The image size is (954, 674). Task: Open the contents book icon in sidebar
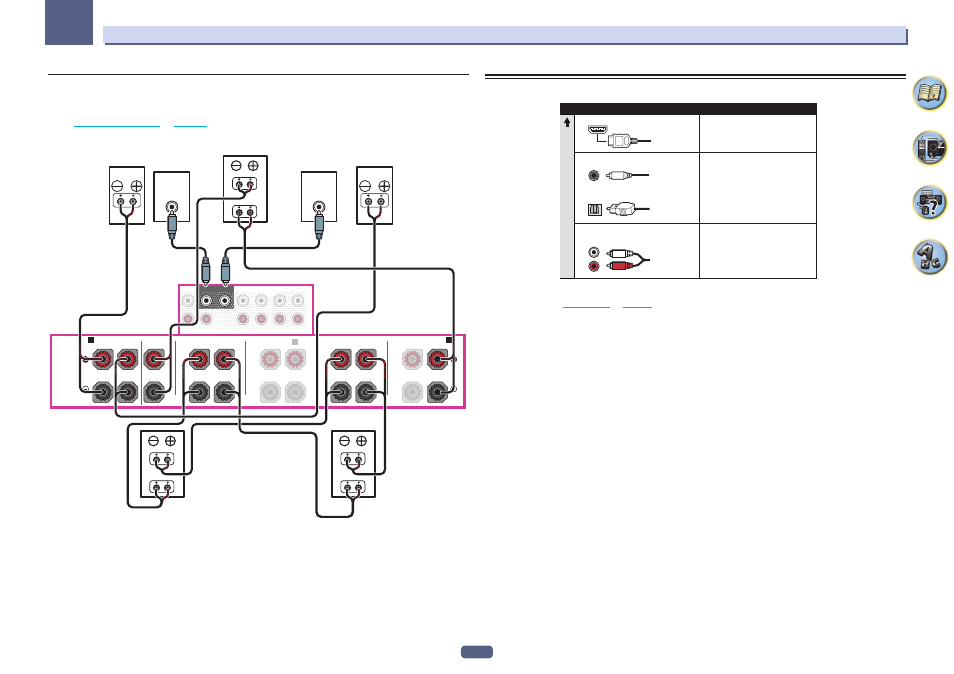929,93
